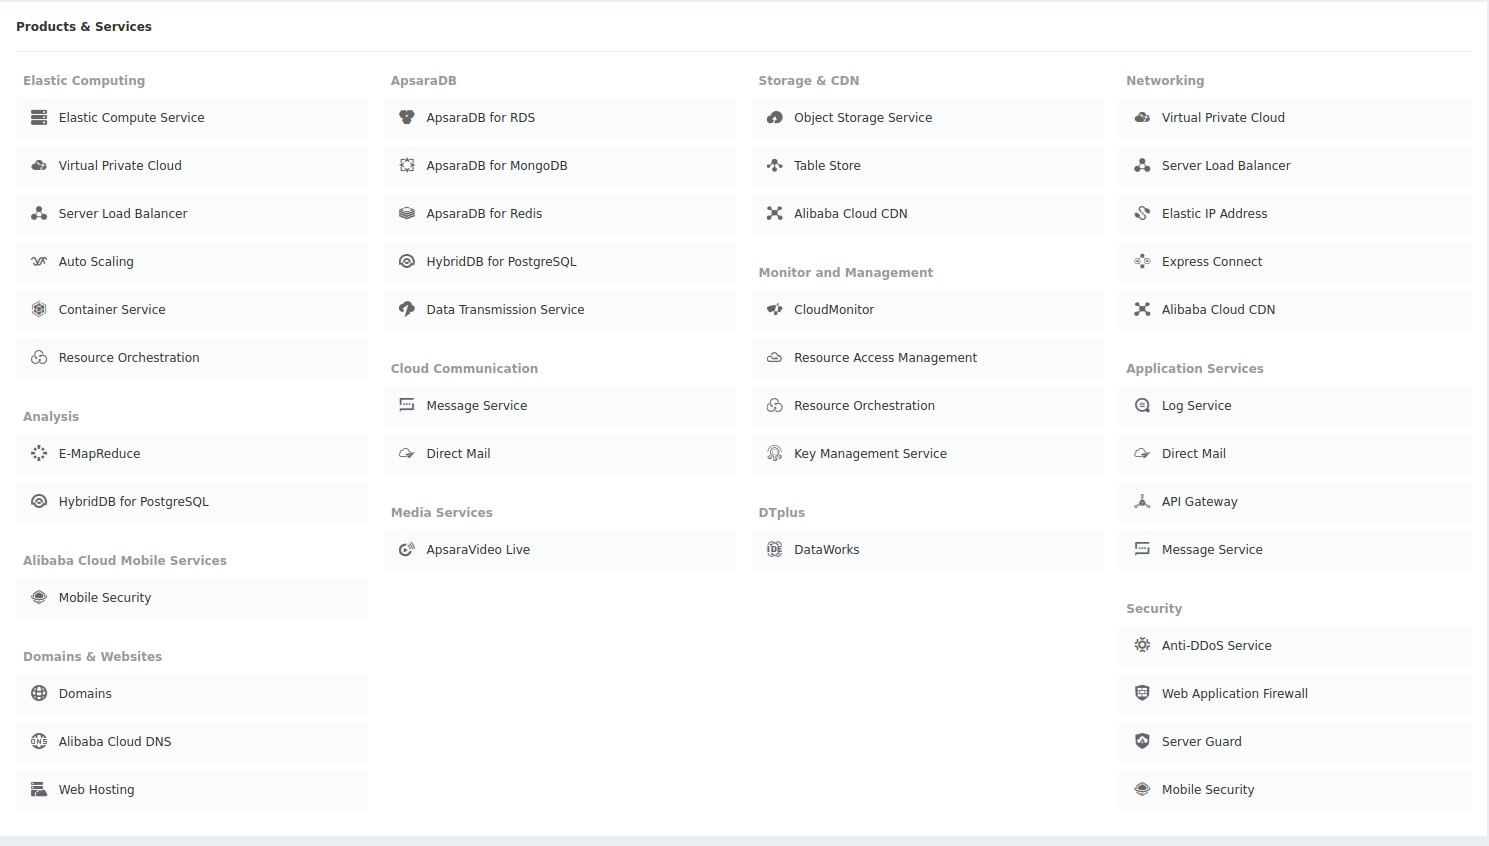The height and width of the screenshot is (846, 1489).
Task: Click the DTplus section heading
Action: [782, 513]
